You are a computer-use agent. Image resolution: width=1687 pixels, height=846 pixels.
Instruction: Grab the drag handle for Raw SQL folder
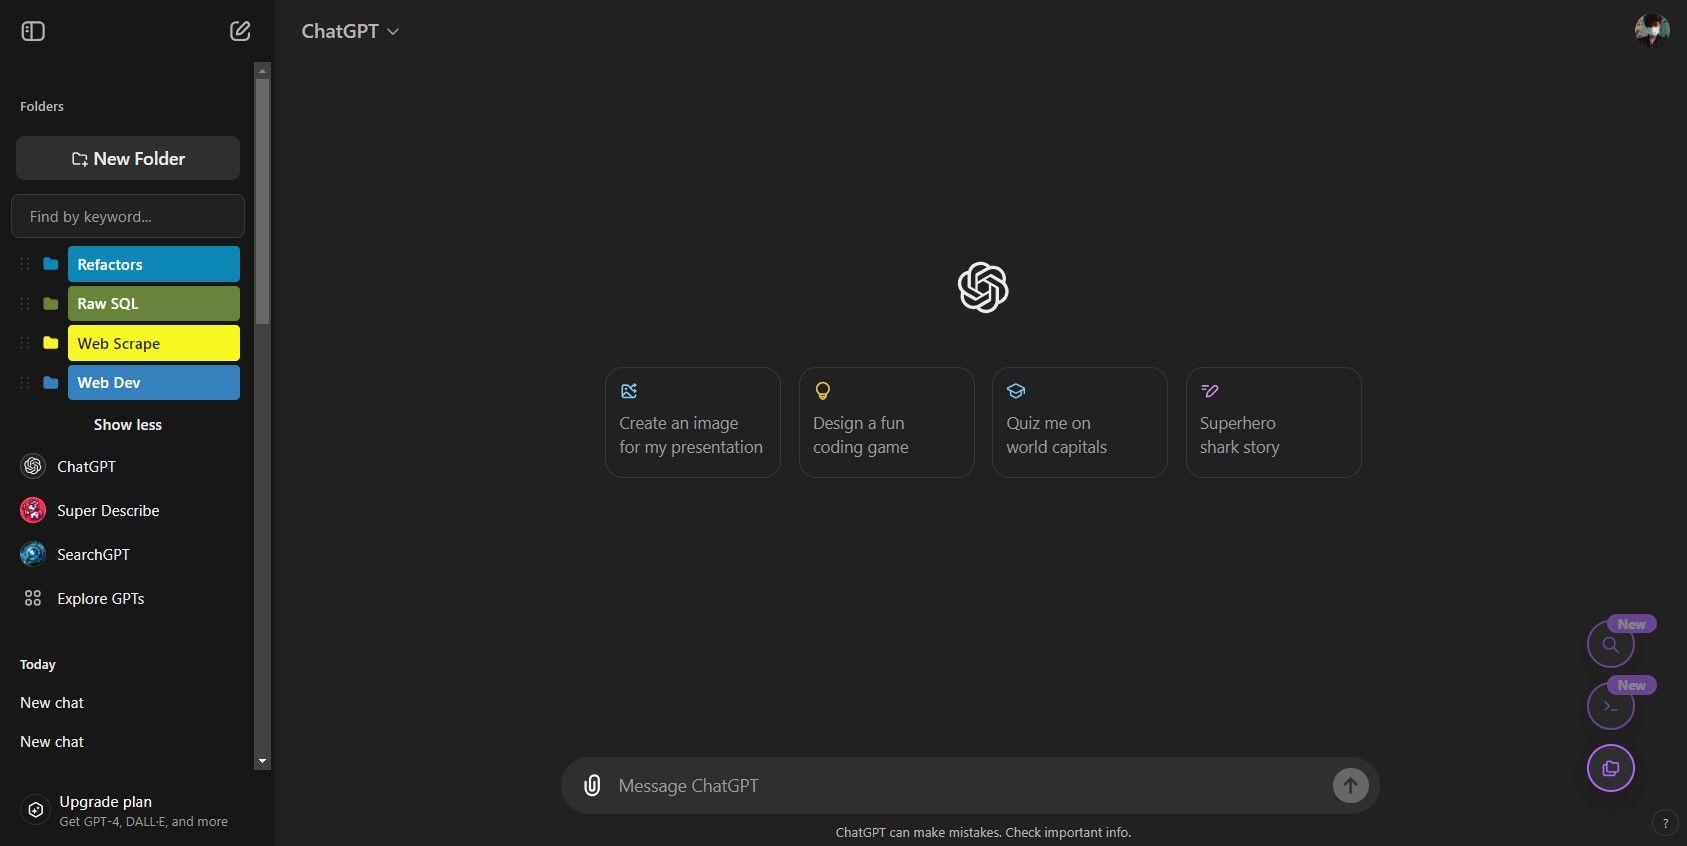coord(25,303)
